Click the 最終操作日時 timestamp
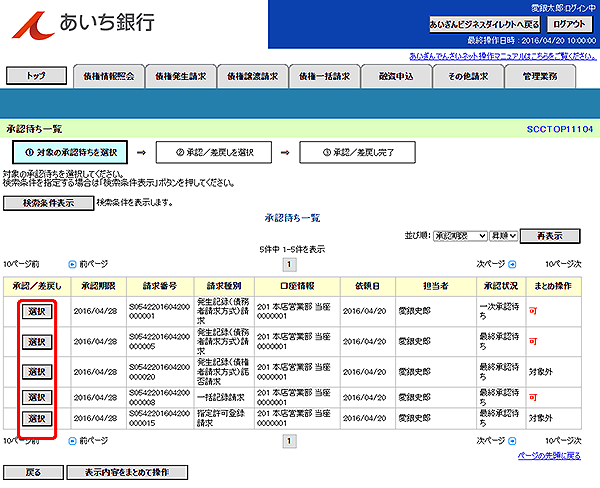The image size is (600, 488). click(532, 41)
